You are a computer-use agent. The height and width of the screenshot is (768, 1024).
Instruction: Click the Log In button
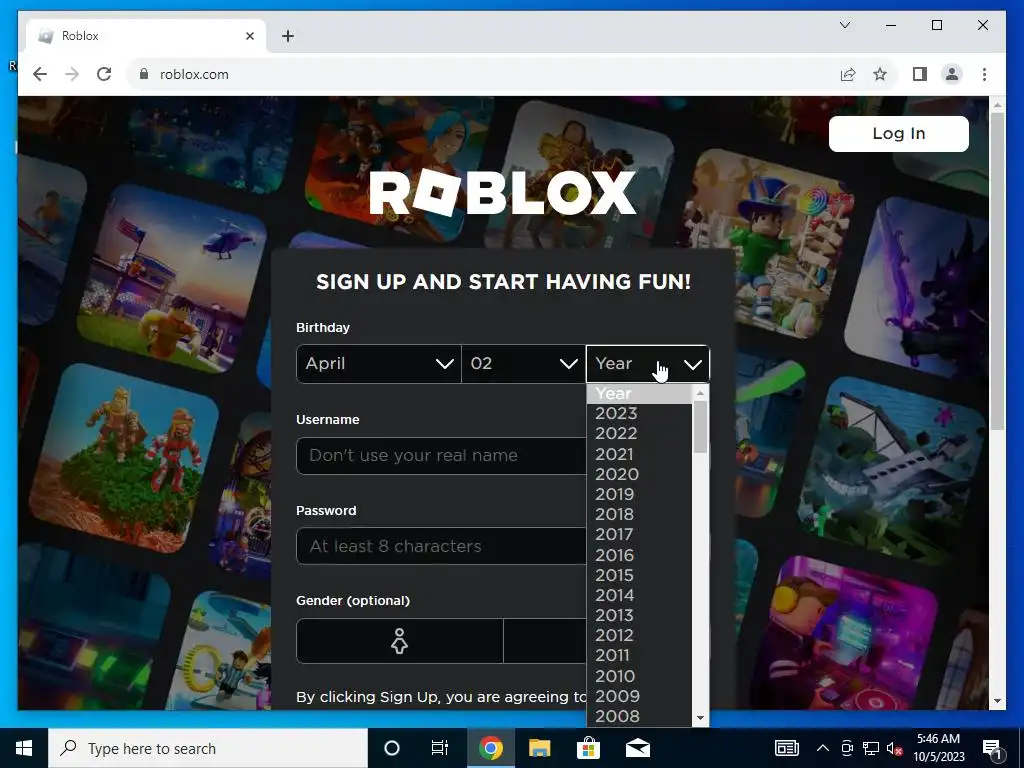point(899,134)
